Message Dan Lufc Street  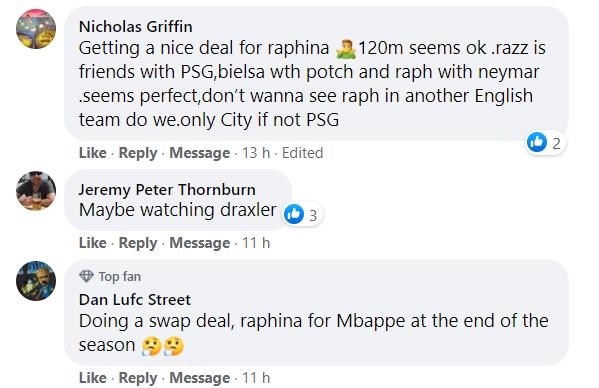pyautogui.click(x=200, y=378)
